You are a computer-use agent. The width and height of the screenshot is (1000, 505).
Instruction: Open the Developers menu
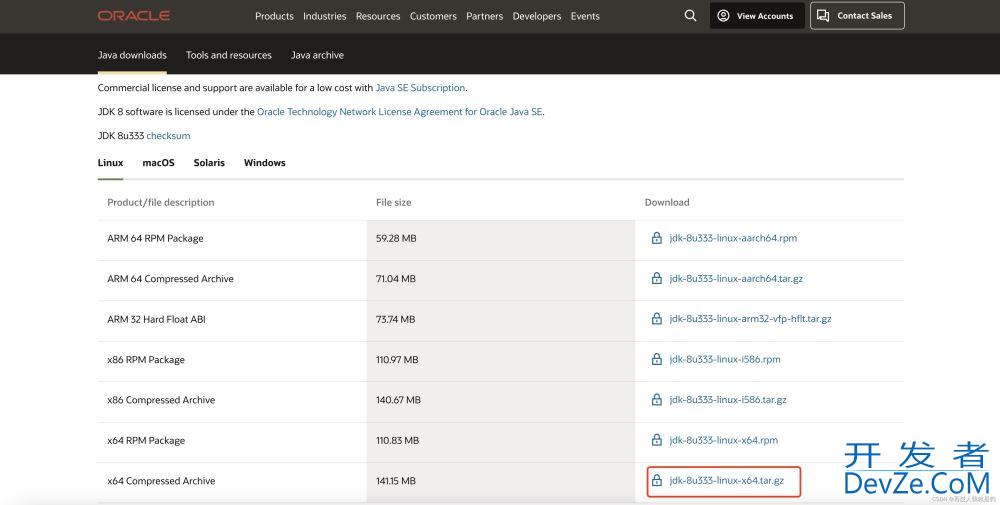537,16
